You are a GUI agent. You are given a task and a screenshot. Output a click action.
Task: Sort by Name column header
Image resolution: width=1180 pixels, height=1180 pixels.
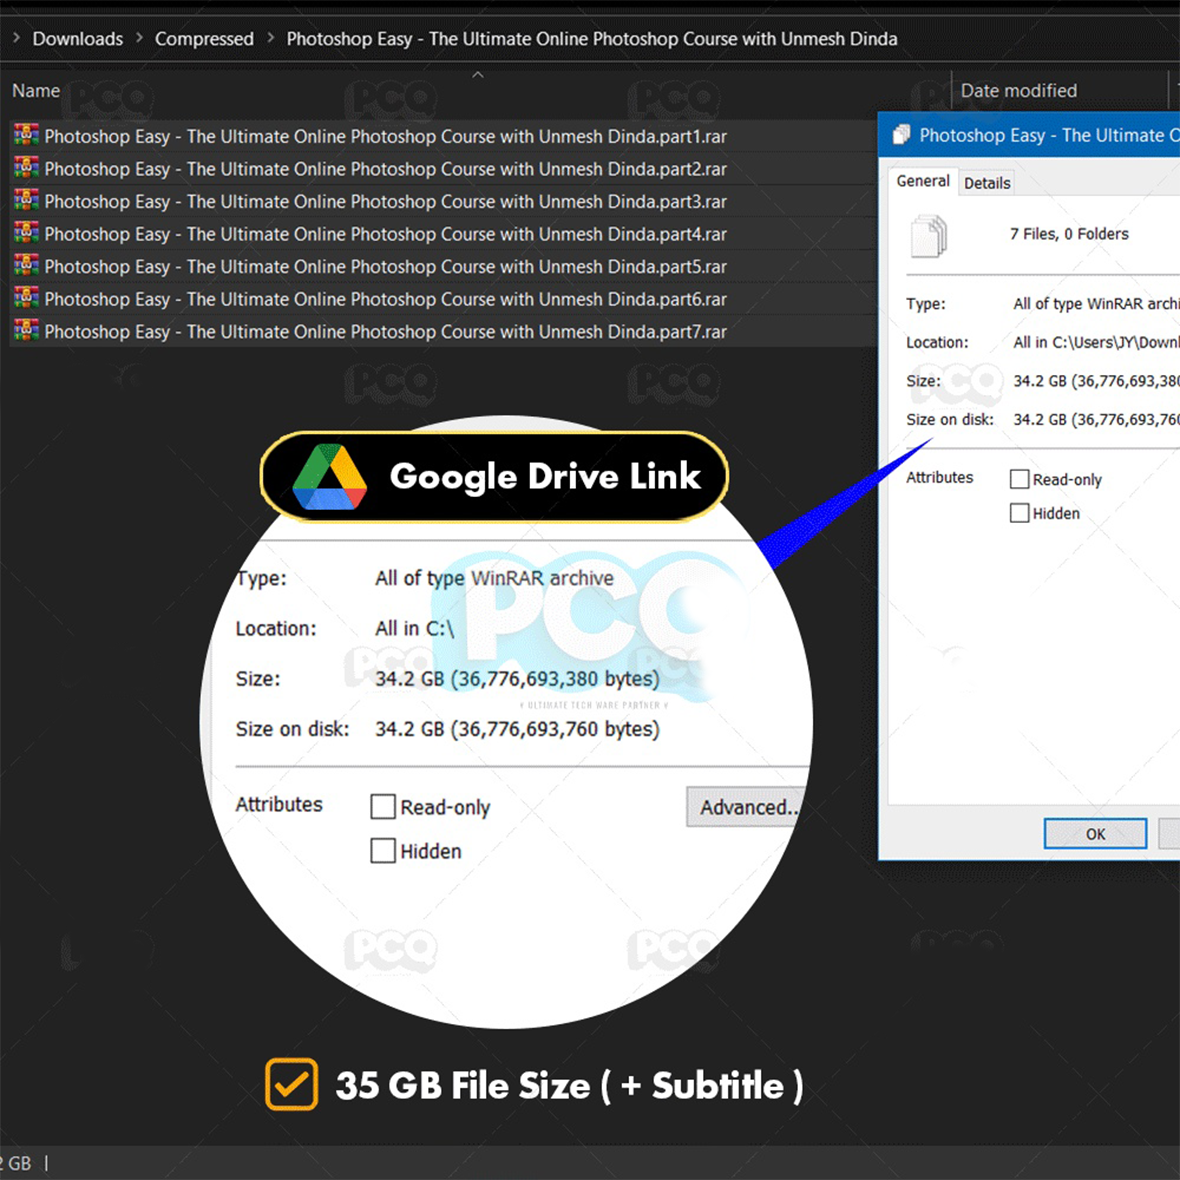[36, 90]
